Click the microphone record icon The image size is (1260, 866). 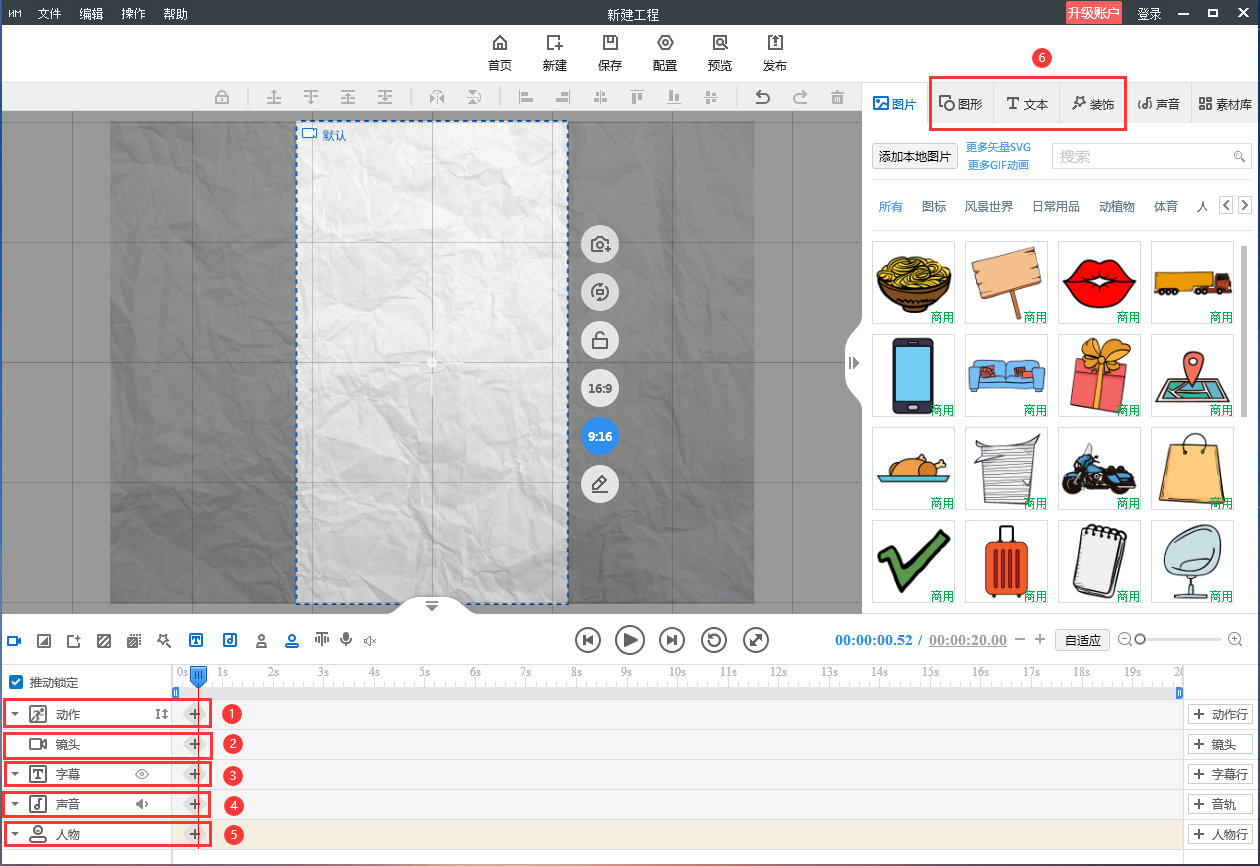tap(346, 640)
